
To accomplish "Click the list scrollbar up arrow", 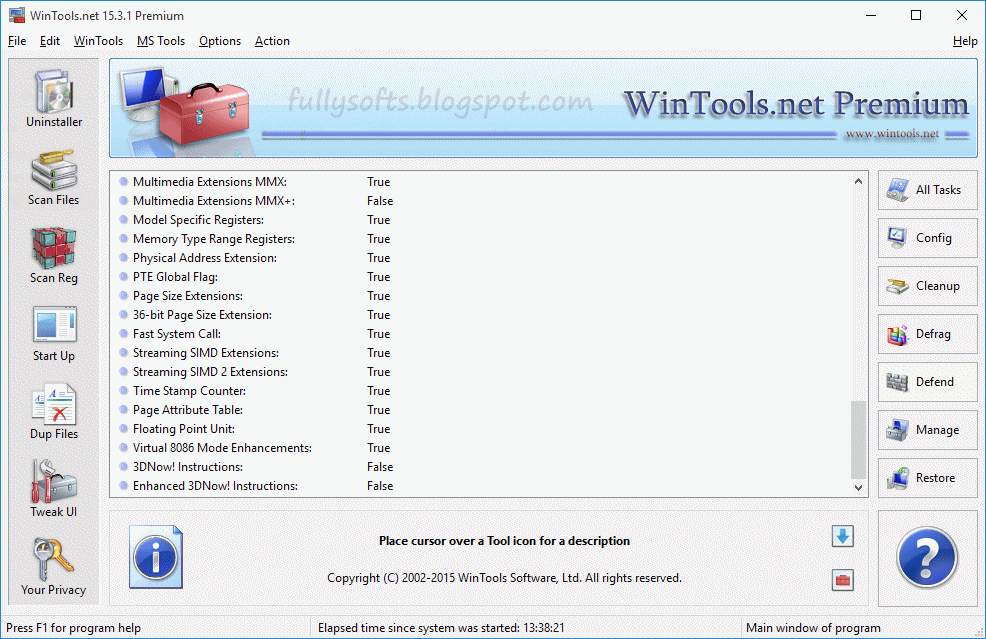I will (858, 181).
